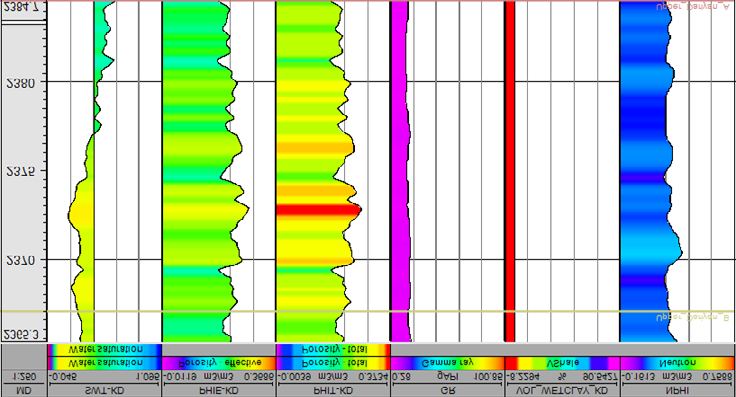Viewport: 736px width, 397px height.
Task: Click the Porosity - effective color bar
Action: coord(219,363)
